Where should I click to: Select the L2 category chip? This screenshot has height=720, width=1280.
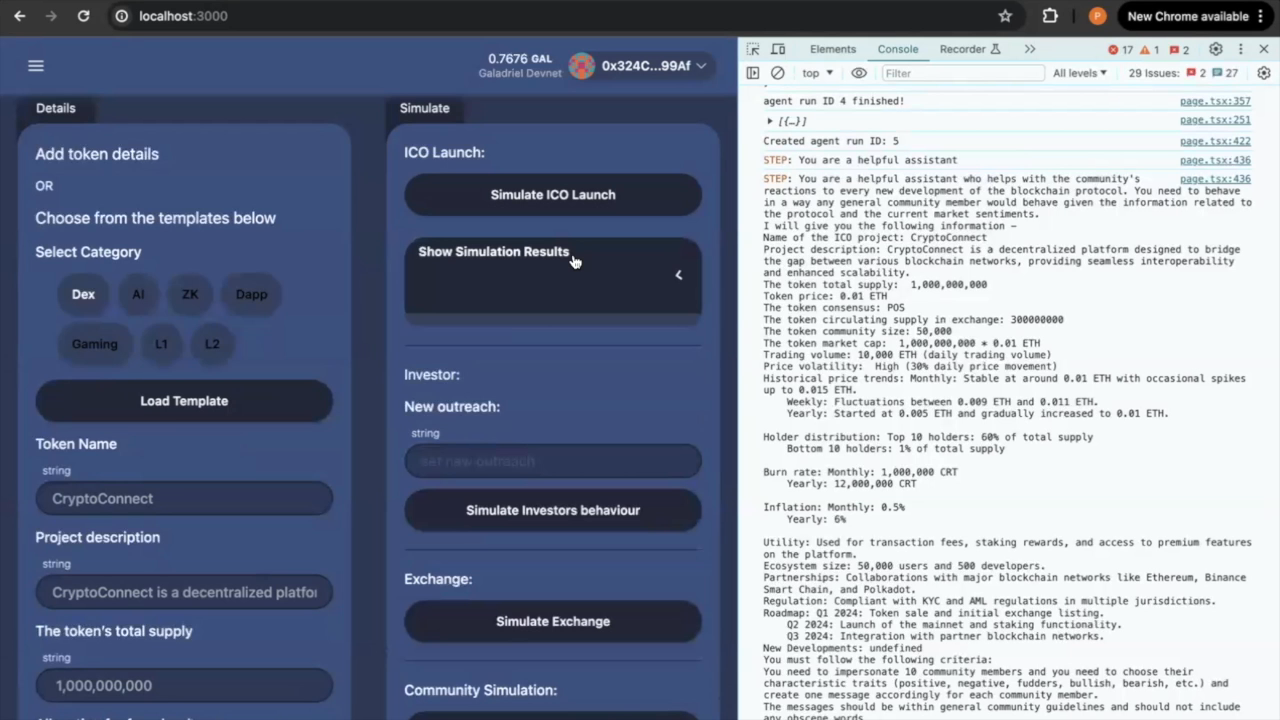coord(212,344)
